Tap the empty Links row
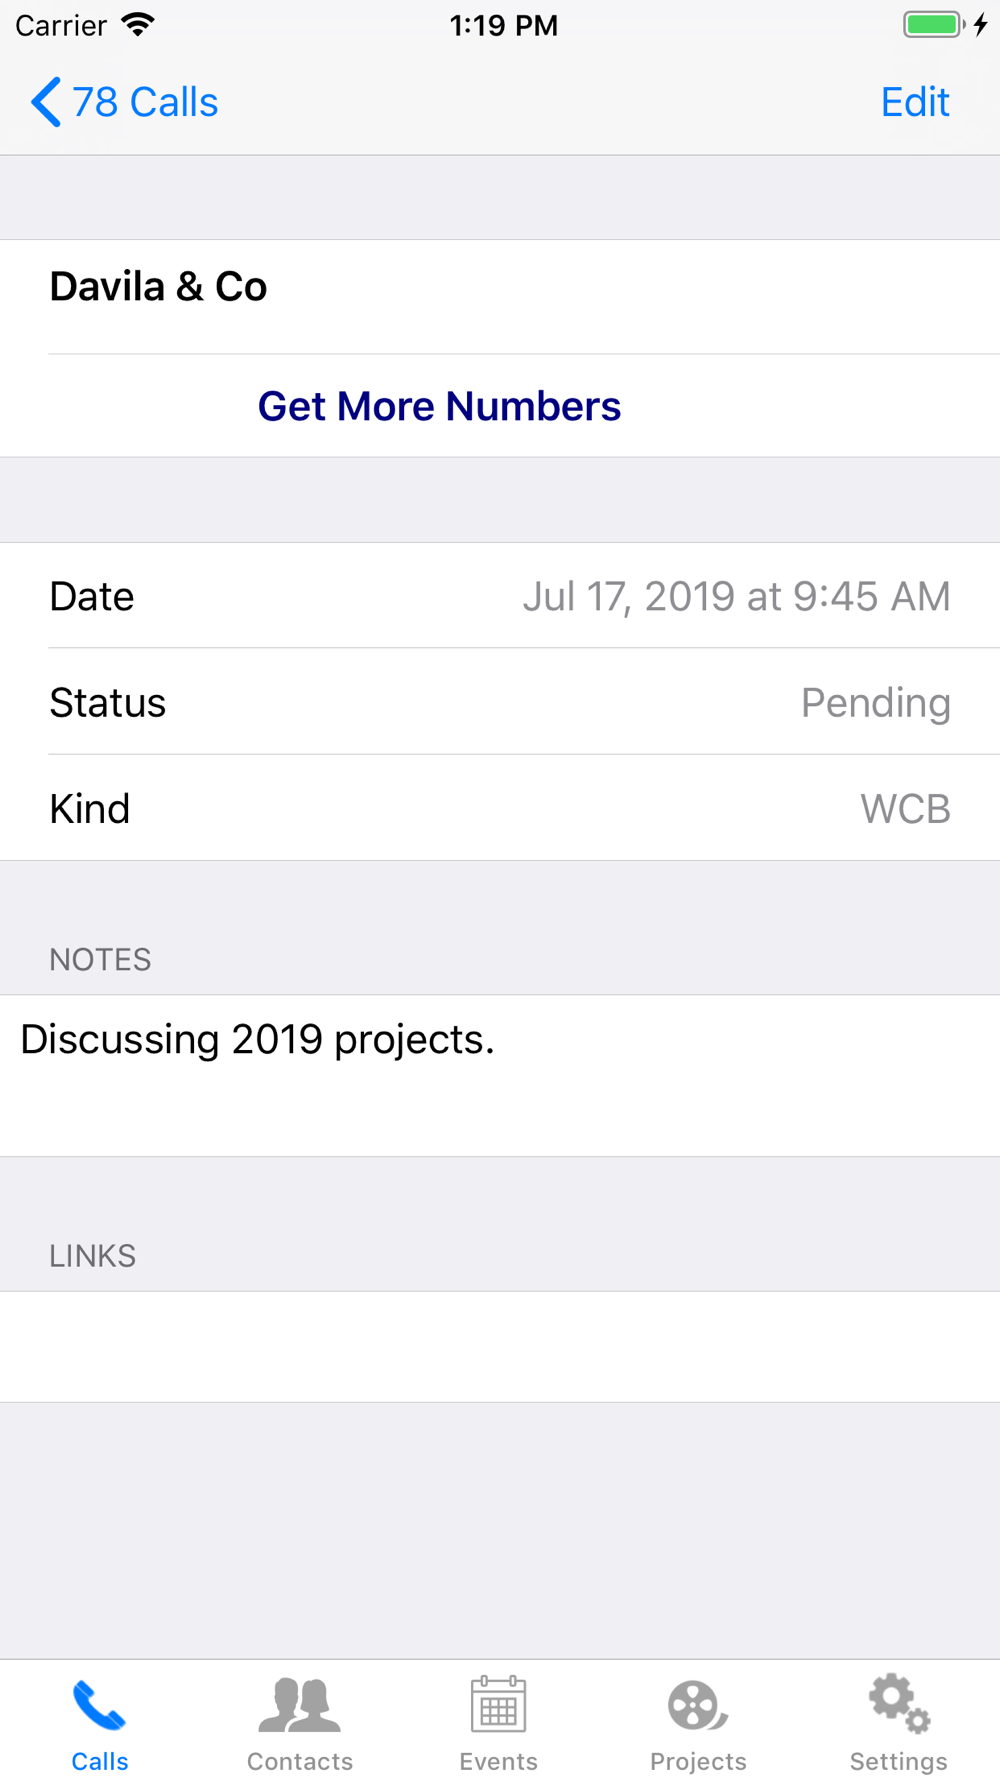The width and height of the screenshot is (1000, 1778). point(500,1346)
